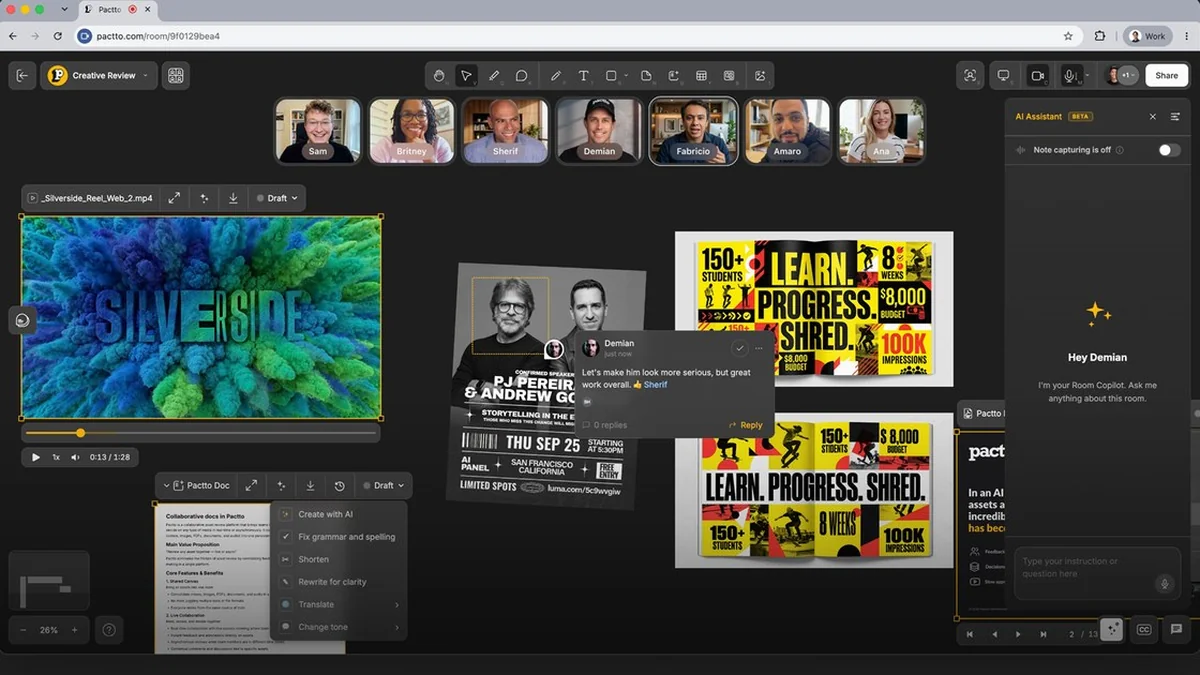Select the text tool in toolbar
1200x675 pixels.
(x=583, y=76)
